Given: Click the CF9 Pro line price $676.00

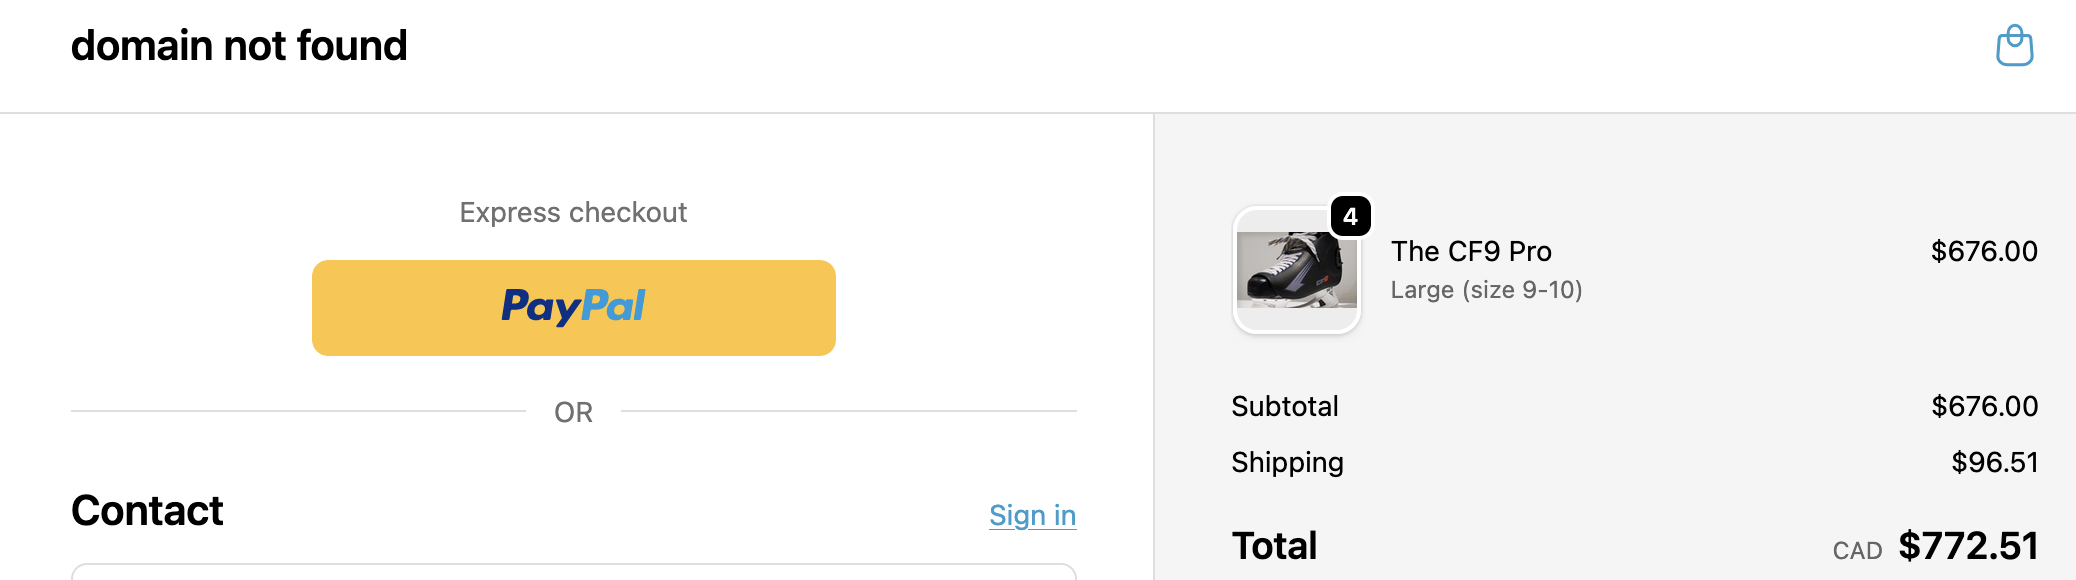Looking at the screenshot, I should (x=1983, y=251).
